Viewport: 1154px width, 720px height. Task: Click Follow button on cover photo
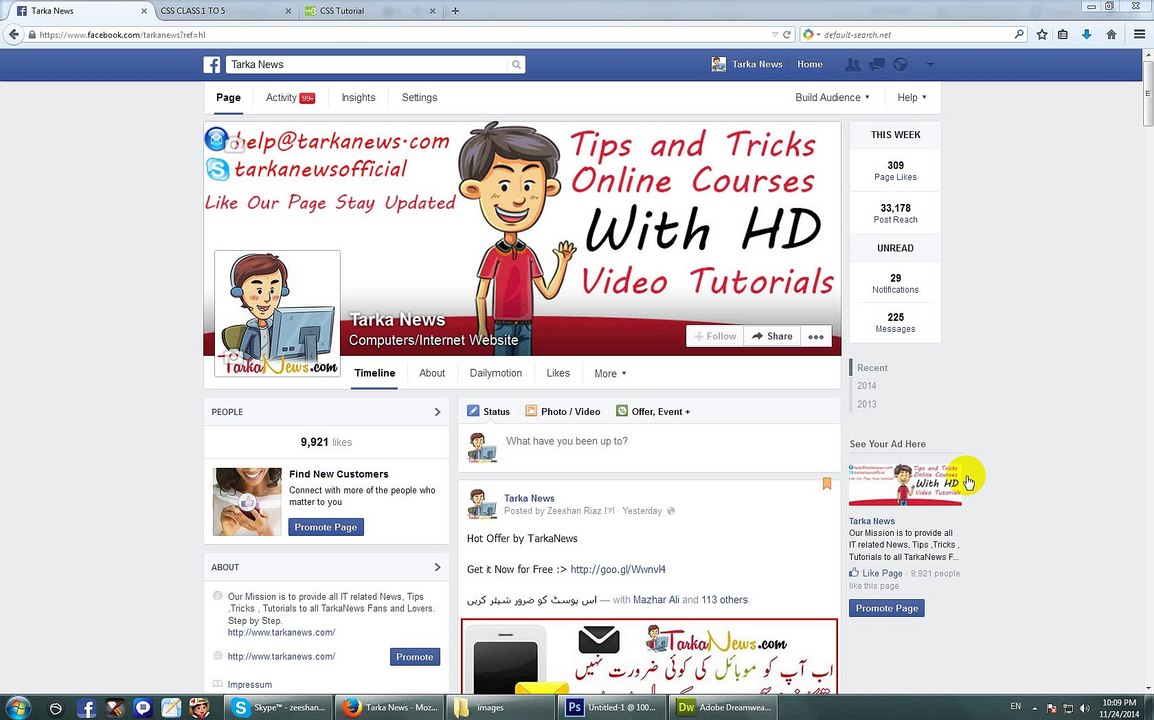point(715,336)
